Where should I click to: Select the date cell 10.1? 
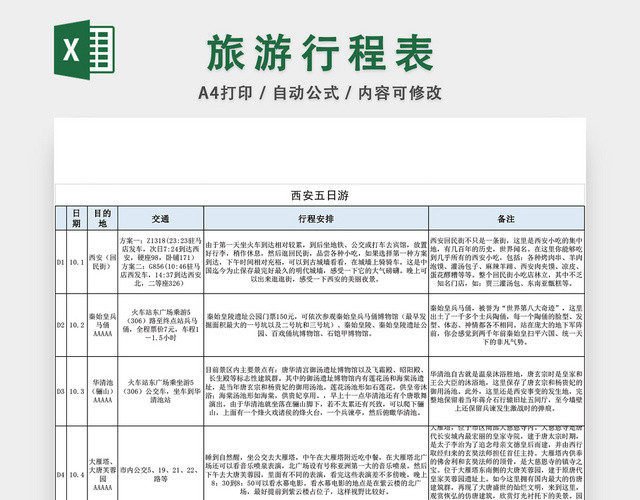(x=77, y=262)
